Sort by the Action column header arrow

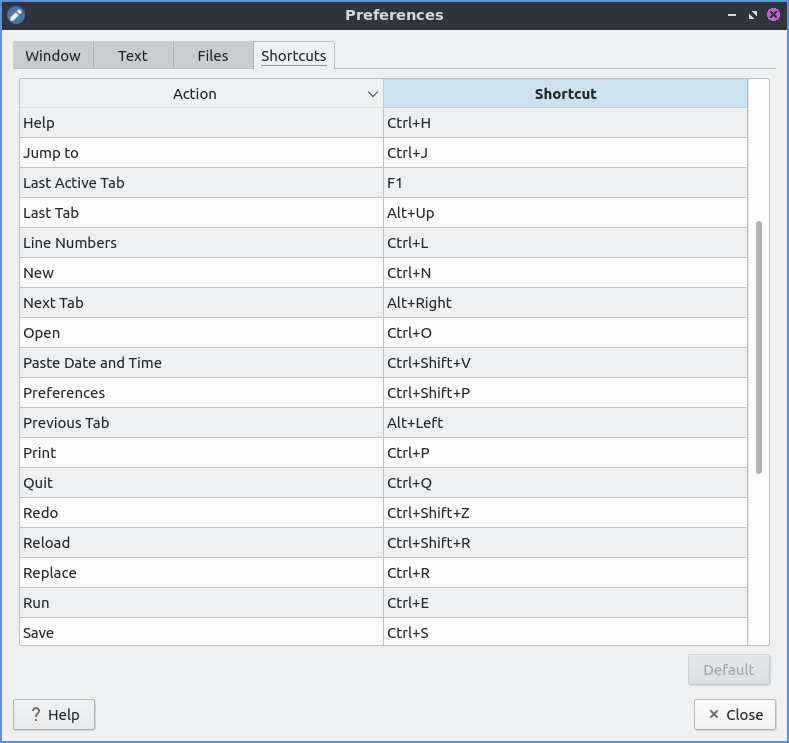(373, 94)
